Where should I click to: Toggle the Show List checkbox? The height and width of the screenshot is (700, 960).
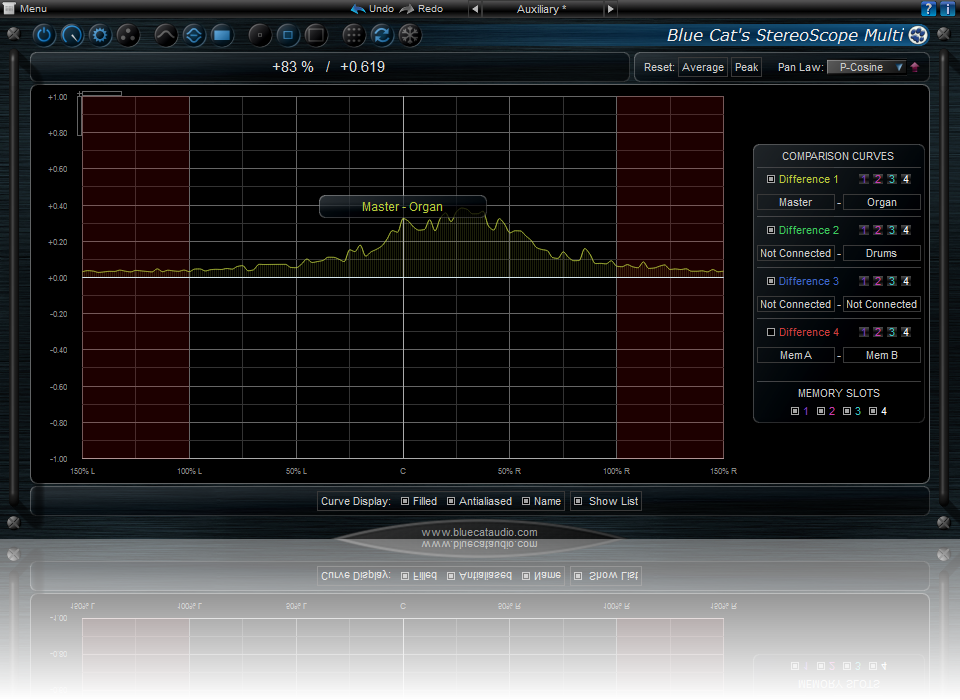coord(578,501)
